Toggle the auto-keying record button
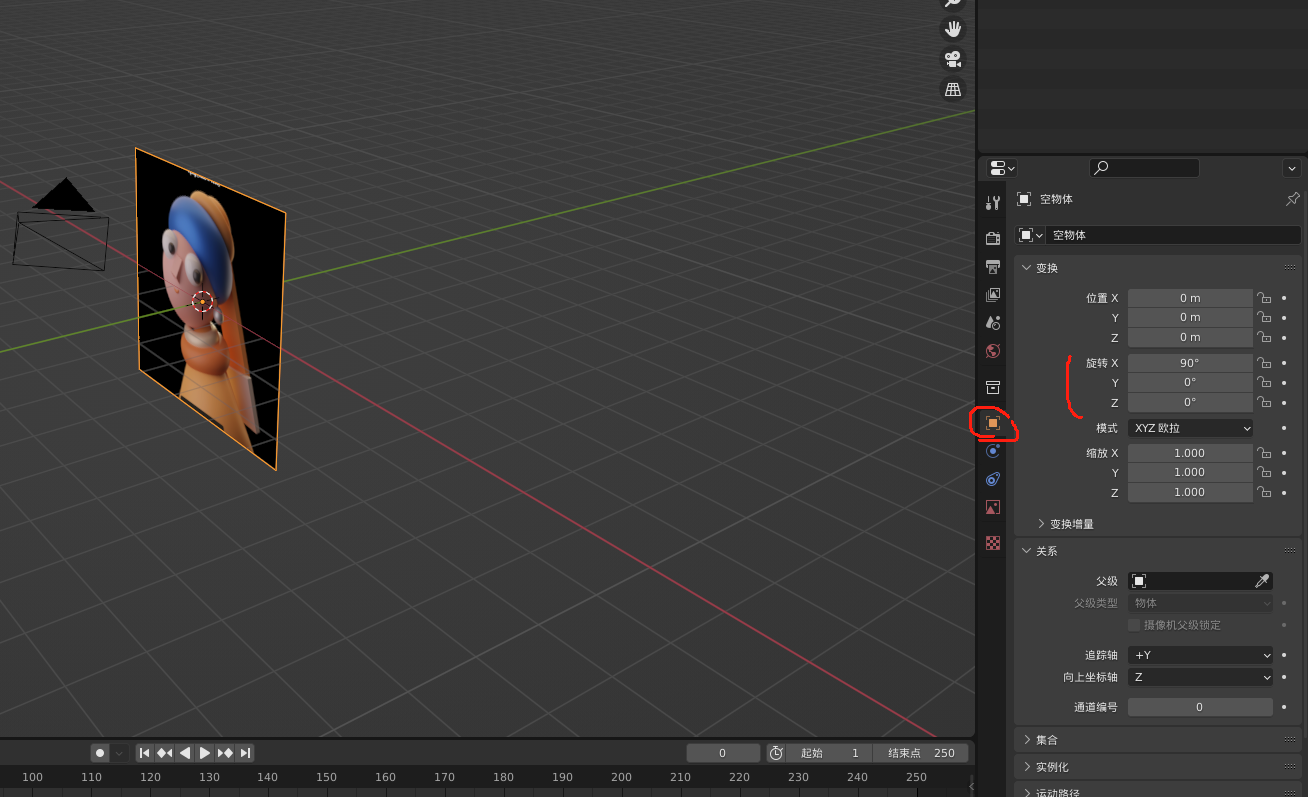The image size is (1308, 797). click(x=100, y=753)
